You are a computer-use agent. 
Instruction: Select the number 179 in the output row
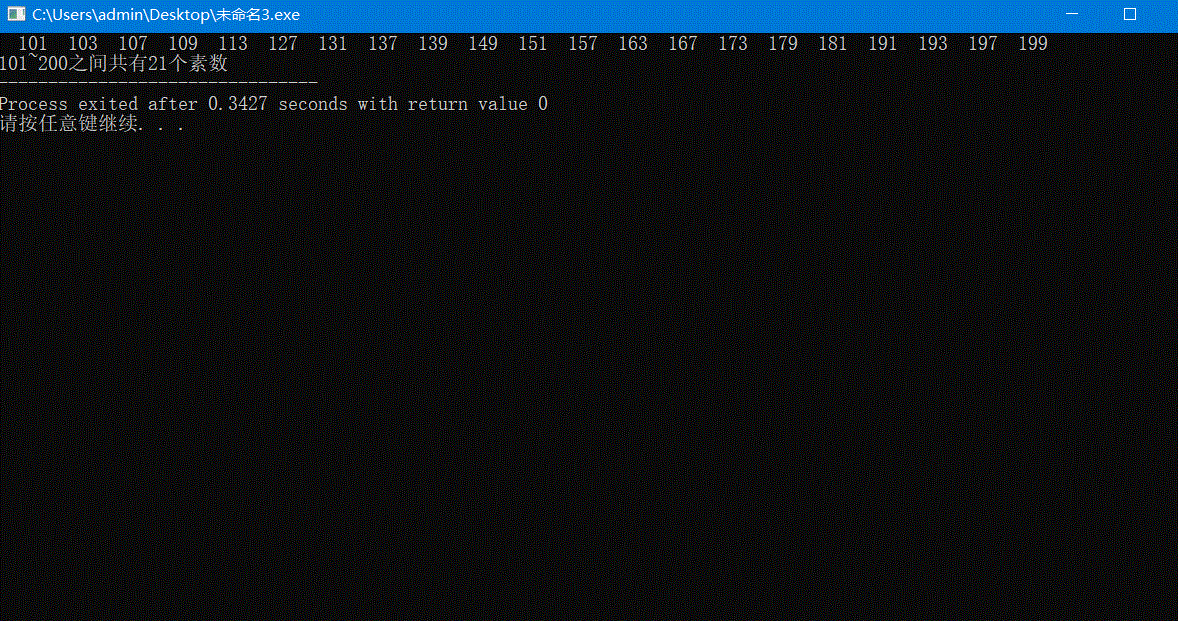coord(783,44)
